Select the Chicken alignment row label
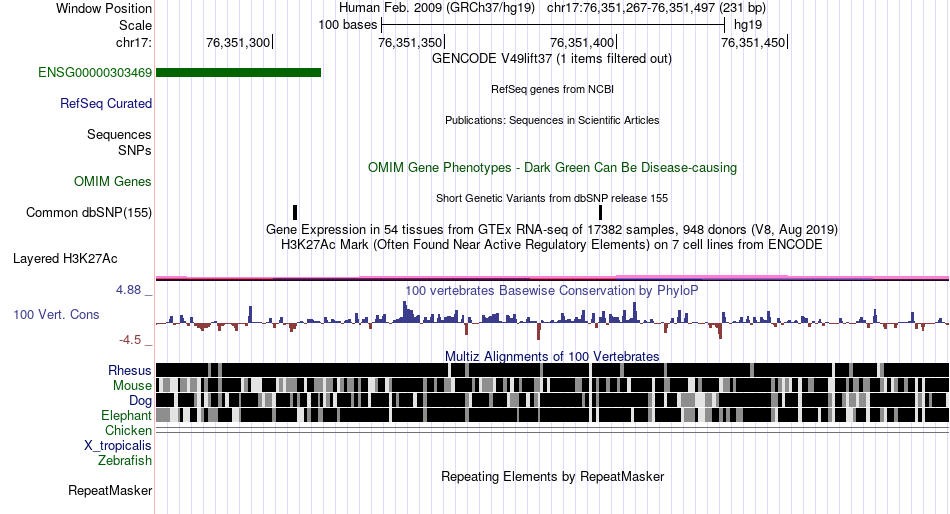The width and height of the screenshot is (950, 514). pos(128,430)
